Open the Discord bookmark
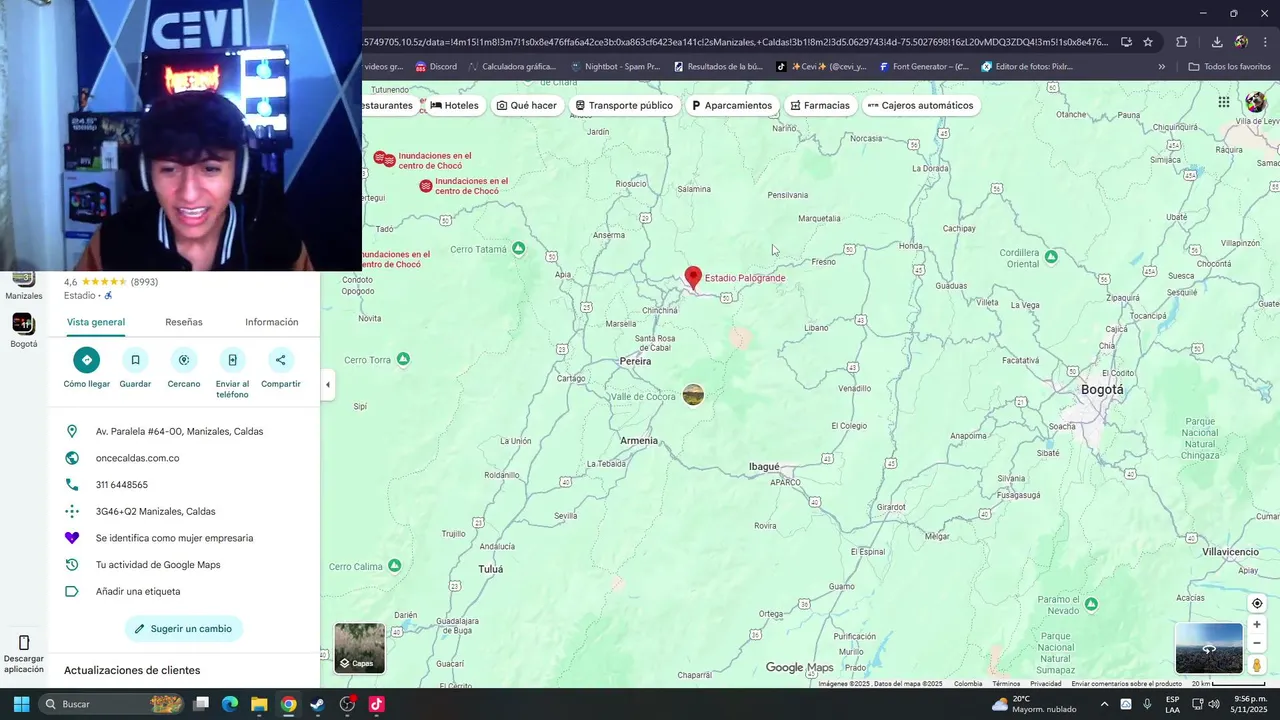 (435, 67)
